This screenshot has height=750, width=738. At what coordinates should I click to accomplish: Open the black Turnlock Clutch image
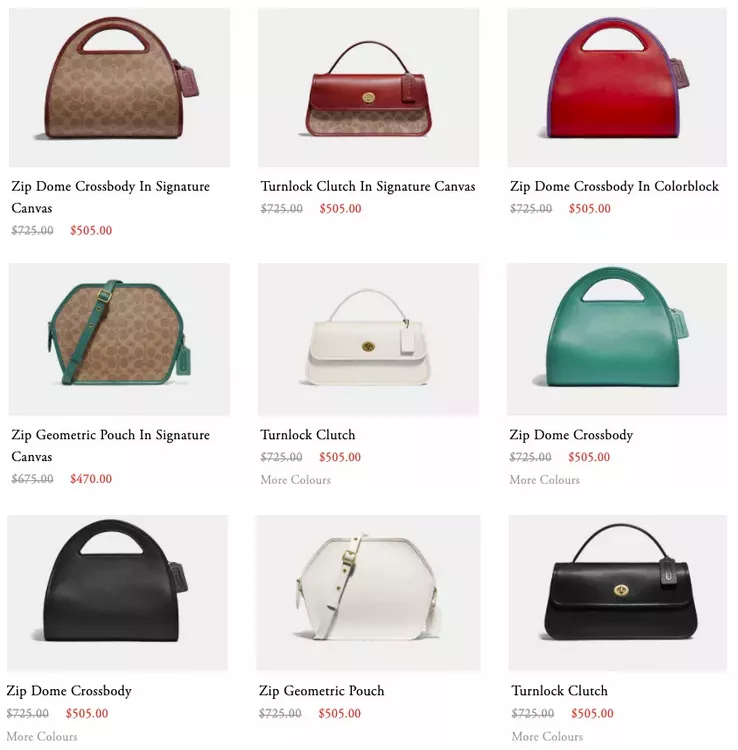[x=618, y=593]
